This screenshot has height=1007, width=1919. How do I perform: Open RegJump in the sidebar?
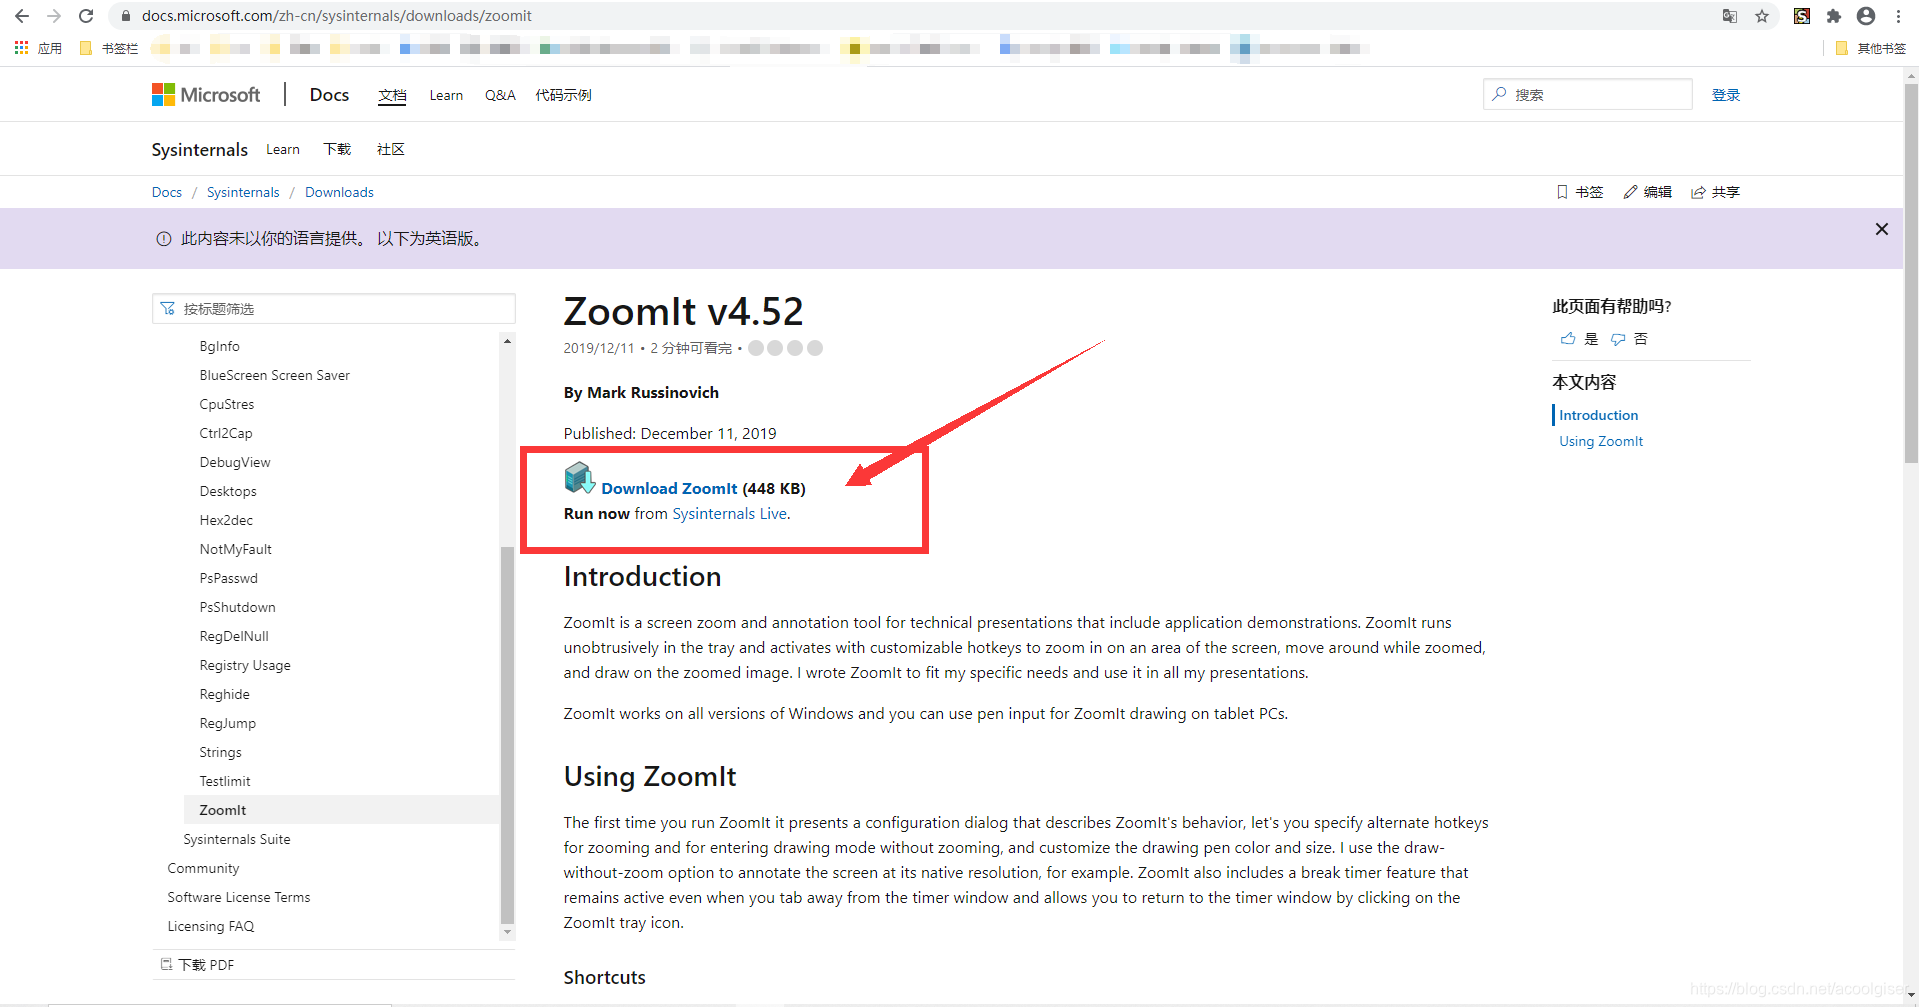coord(227,723)
